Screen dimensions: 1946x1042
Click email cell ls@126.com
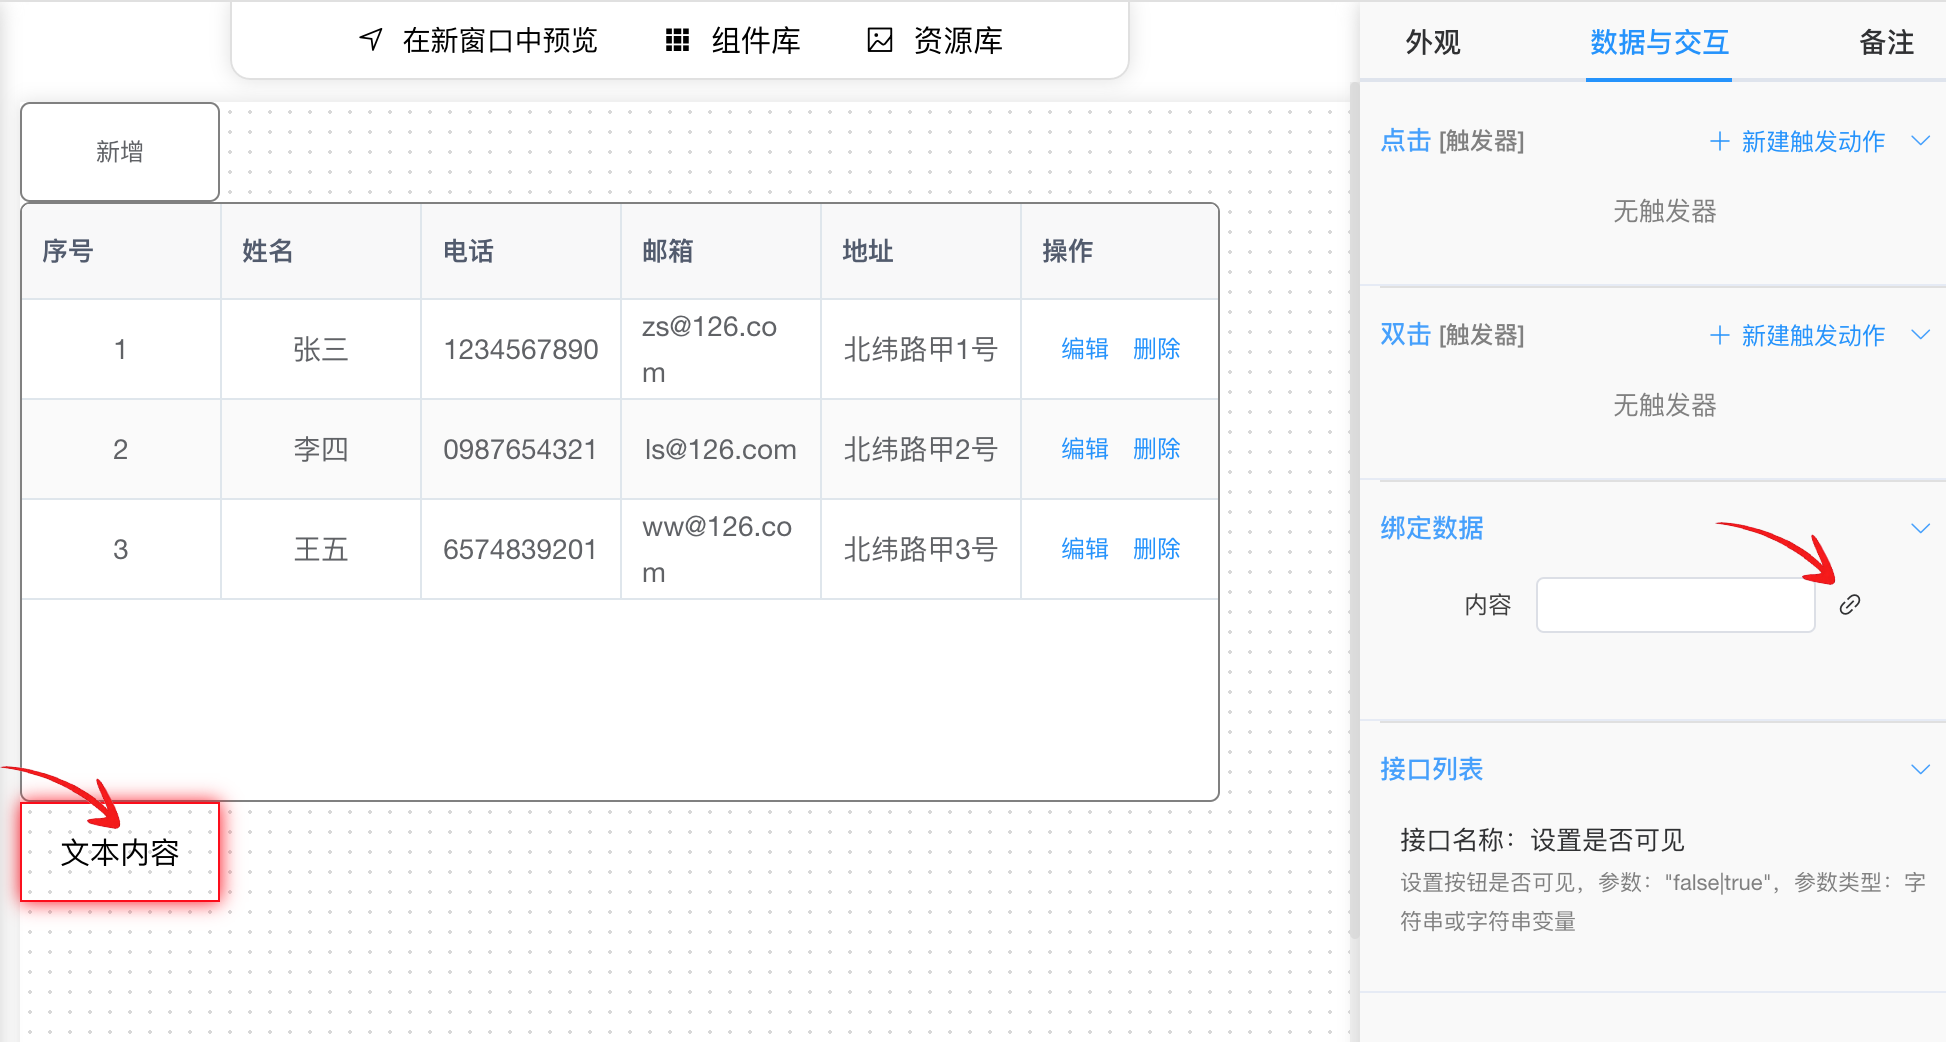pos(721,449)
